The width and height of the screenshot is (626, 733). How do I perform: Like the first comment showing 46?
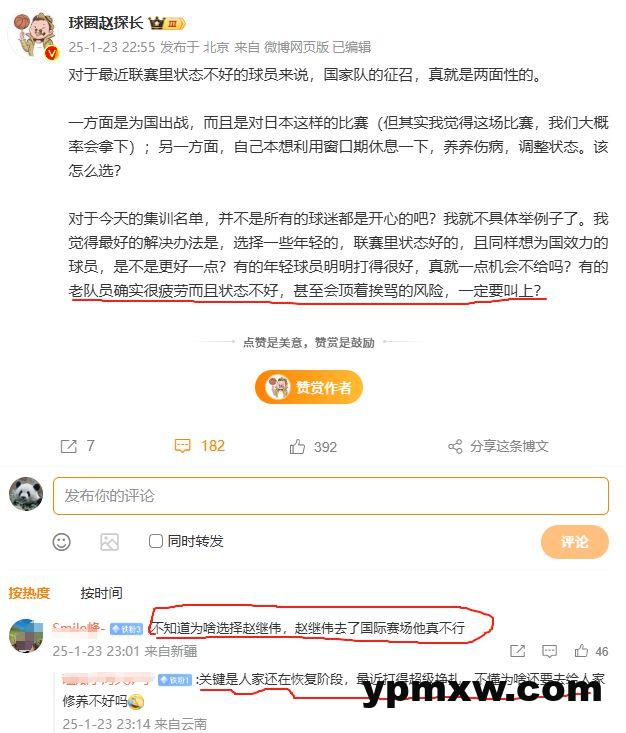tap(581, 651)
